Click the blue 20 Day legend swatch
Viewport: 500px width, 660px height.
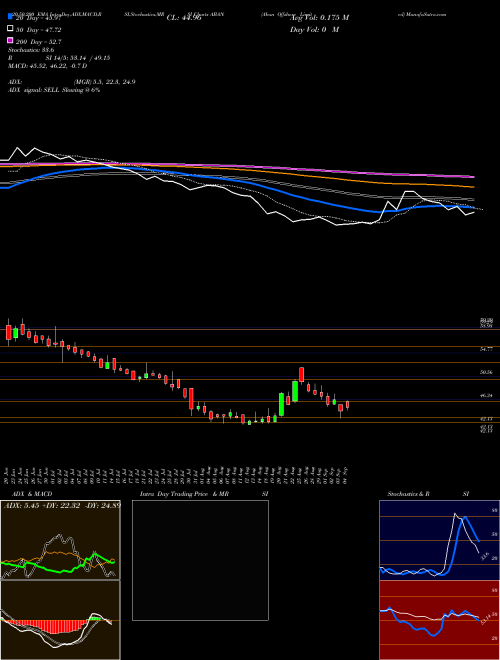11,17
